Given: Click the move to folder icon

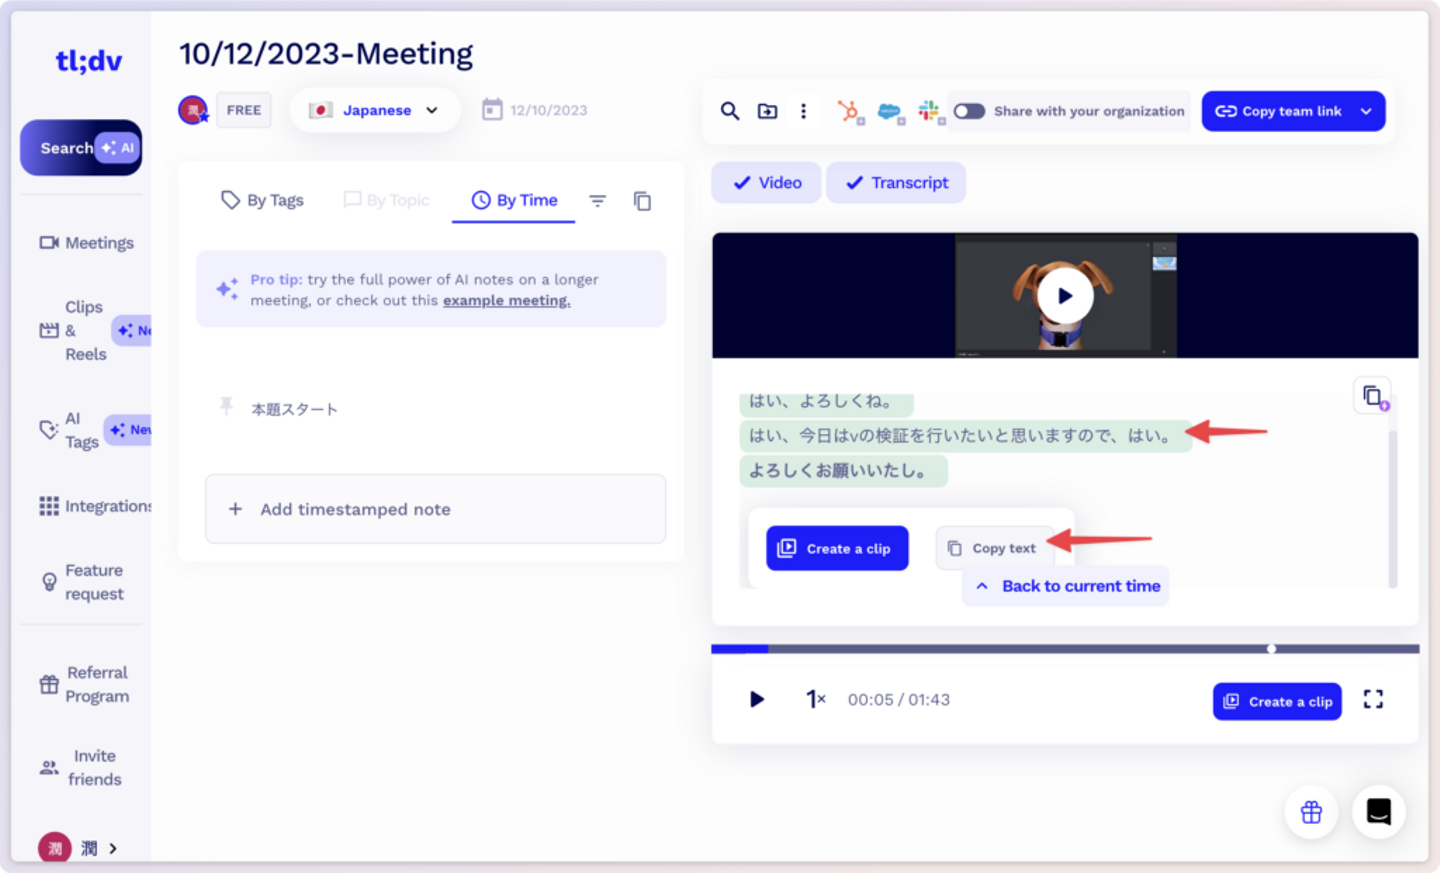Looking at the screenshot, I should (x=767, y=111).
